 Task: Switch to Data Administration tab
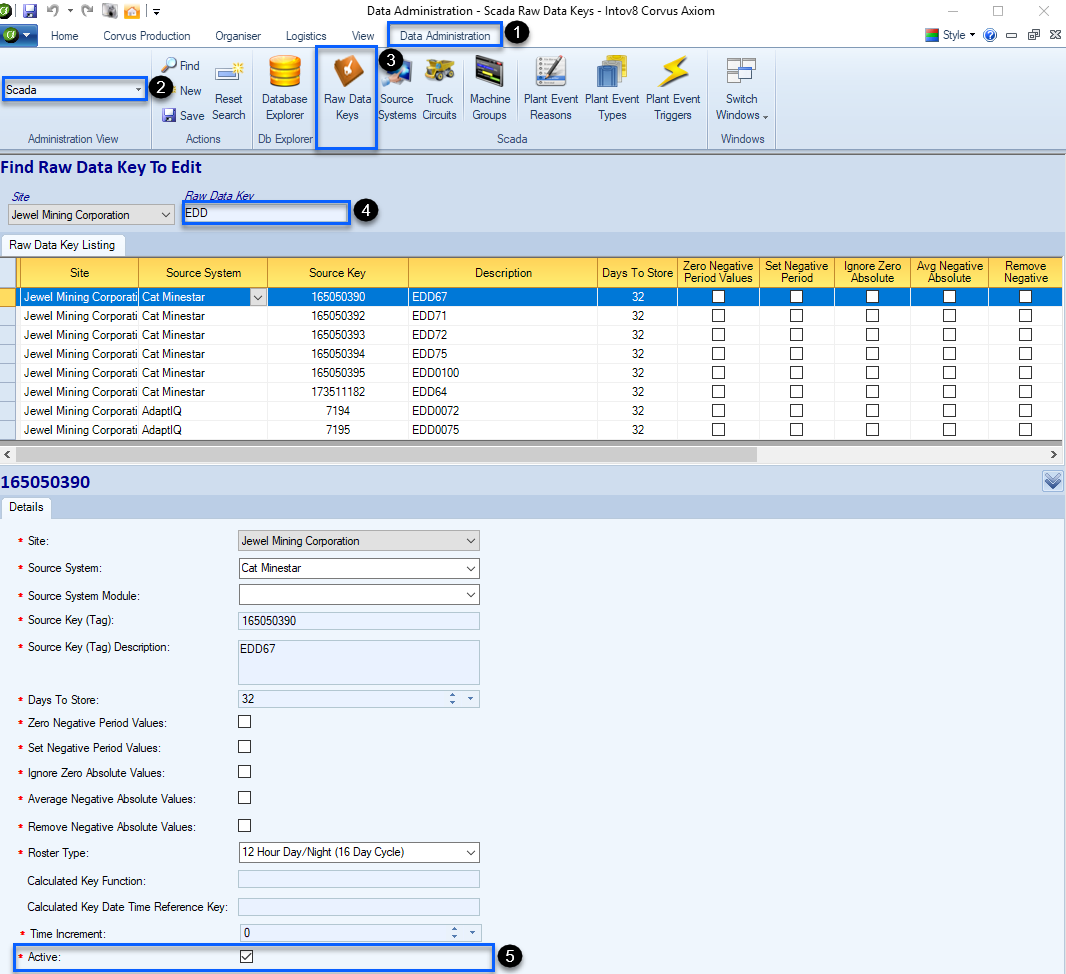(445, 35)
